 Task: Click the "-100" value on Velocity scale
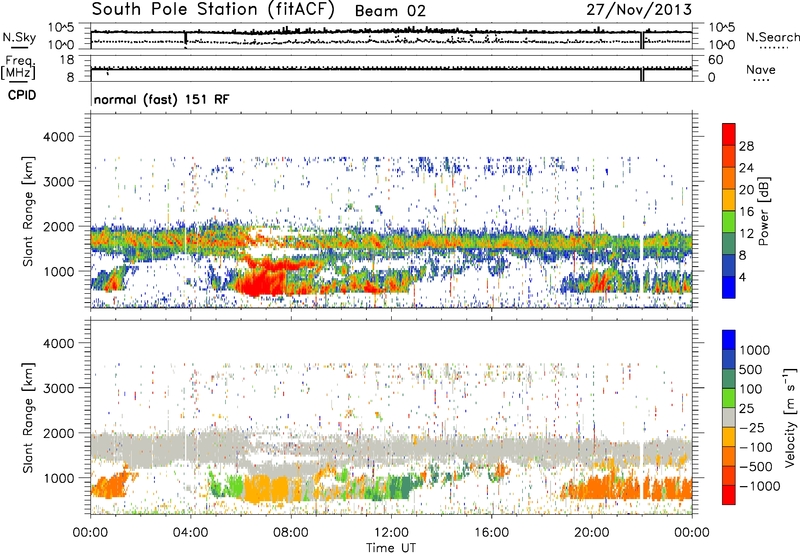tap(756, 447)
